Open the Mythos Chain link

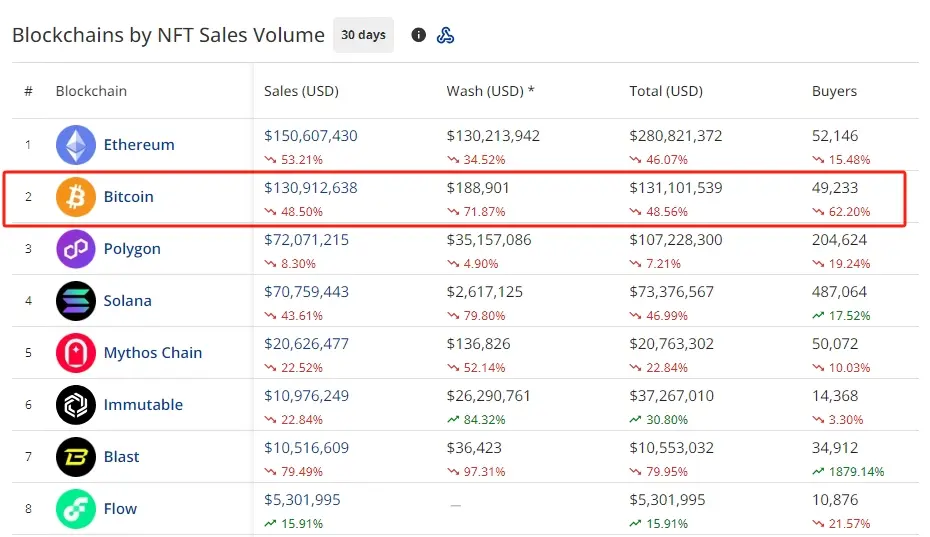[153, 353]
